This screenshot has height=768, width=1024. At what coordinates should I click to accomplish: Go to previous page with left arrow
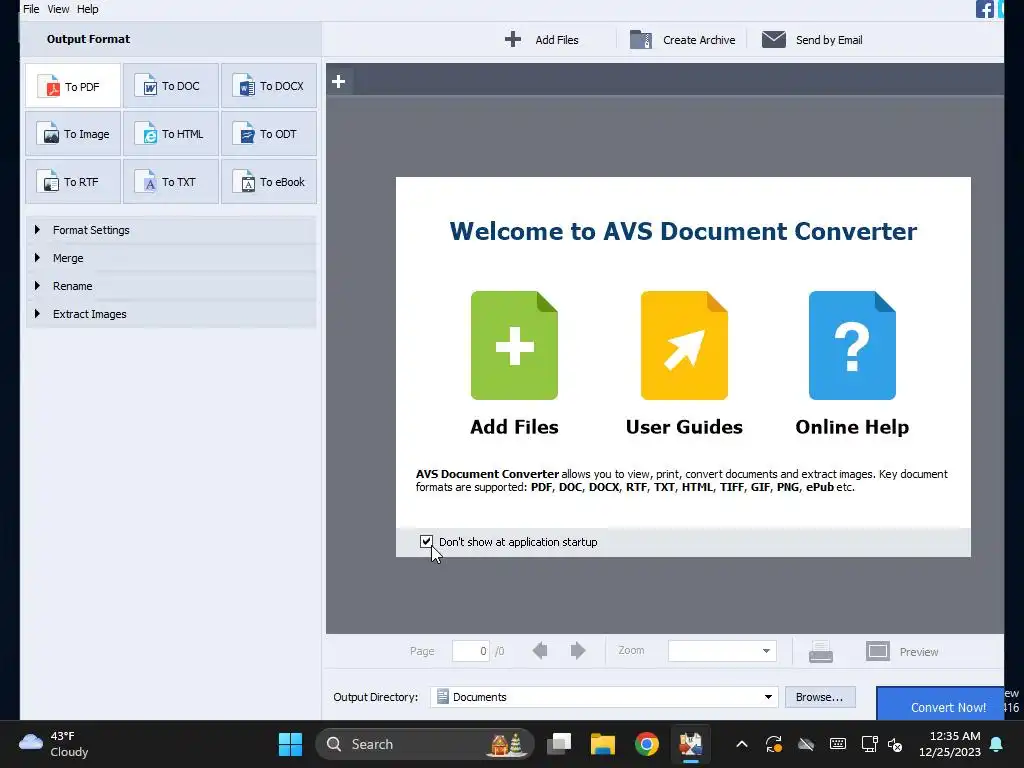point(540,650)
